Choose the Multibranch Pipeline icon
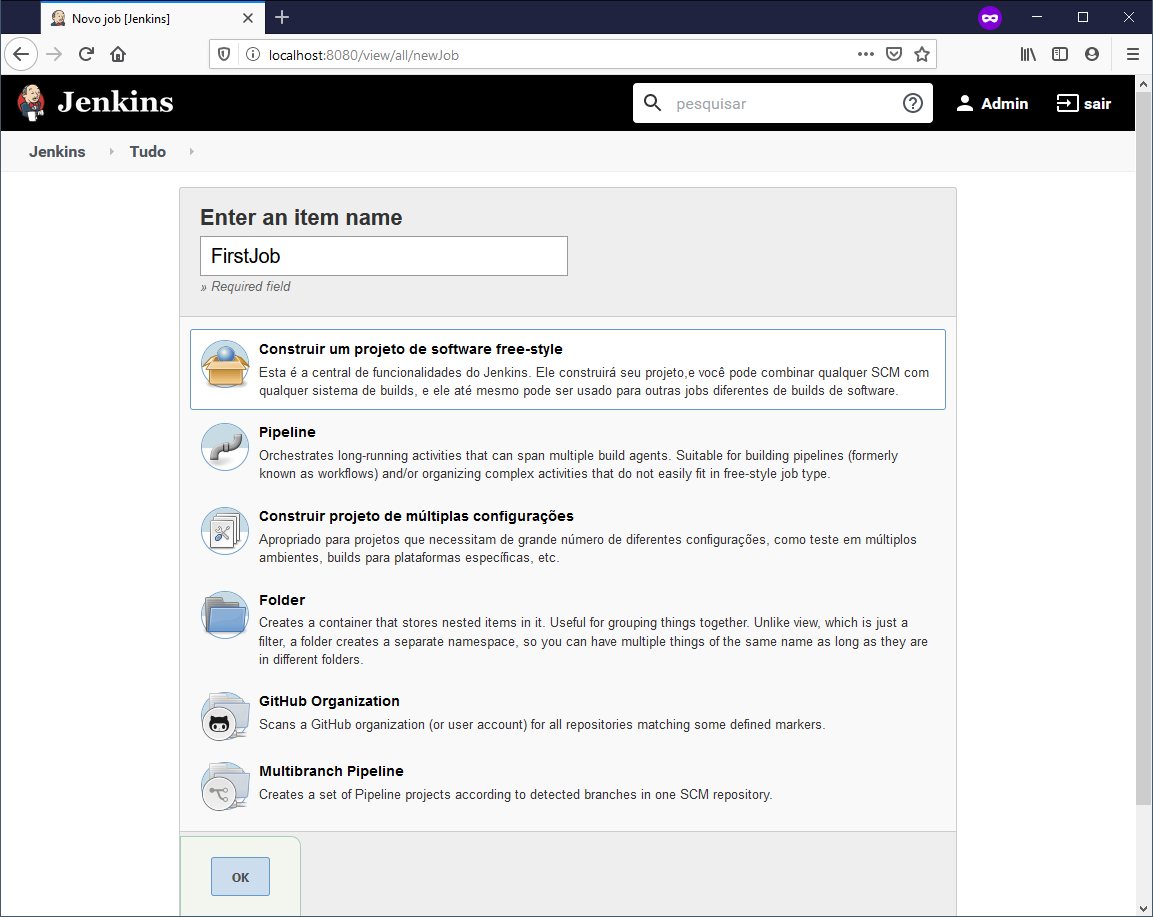This screenshot has width=1153, height=917. (x=225, y=786)
